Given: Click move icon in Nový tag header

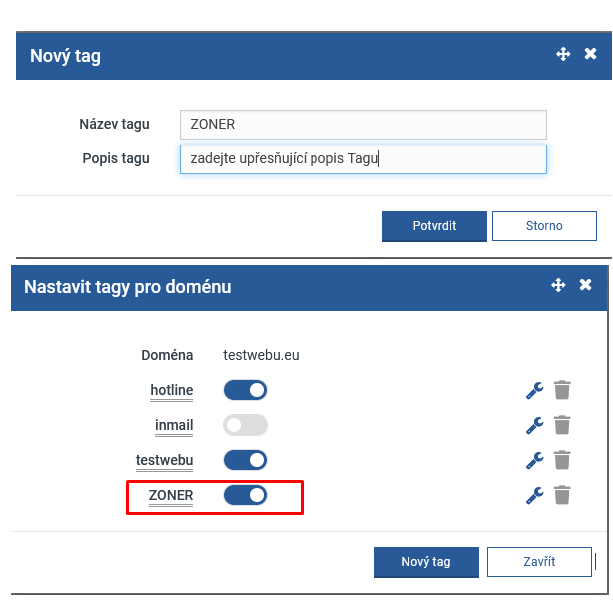Looking at the screenshot, I should pos(563,55).
